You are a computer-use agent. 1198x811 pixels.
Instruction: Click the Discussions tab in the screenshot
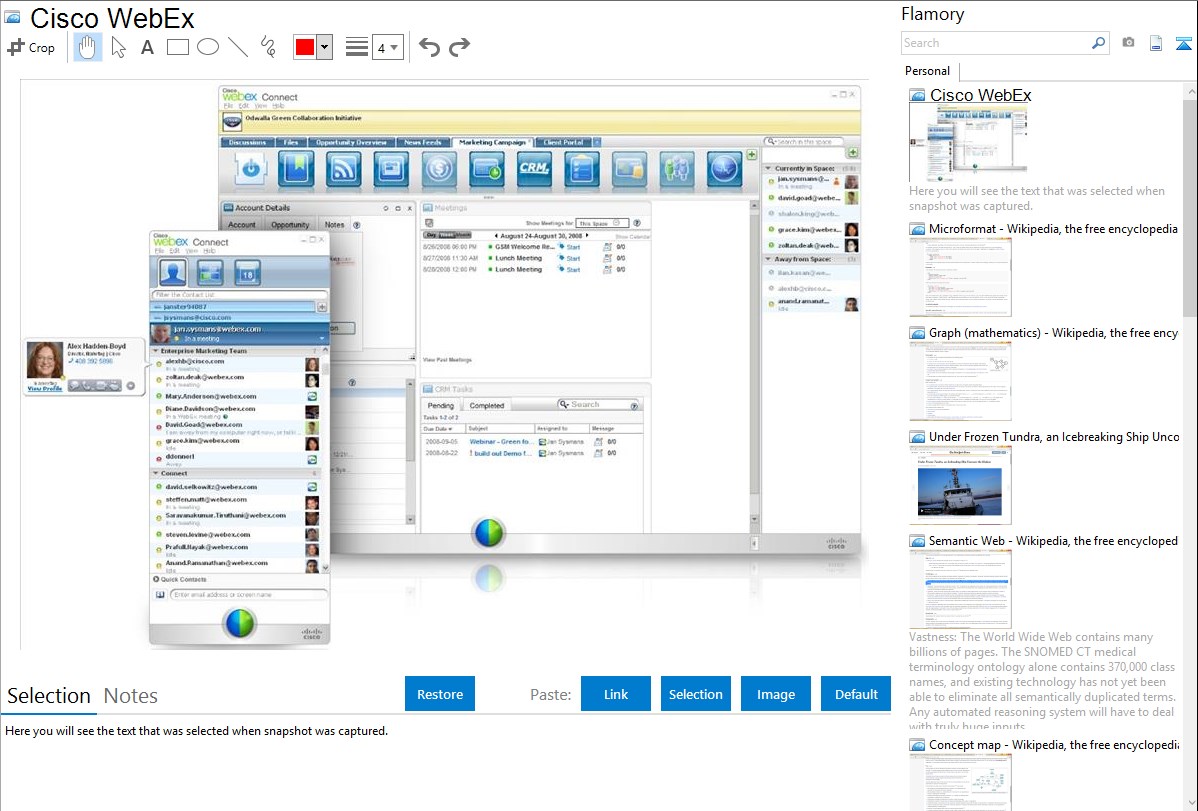point(247,142)
